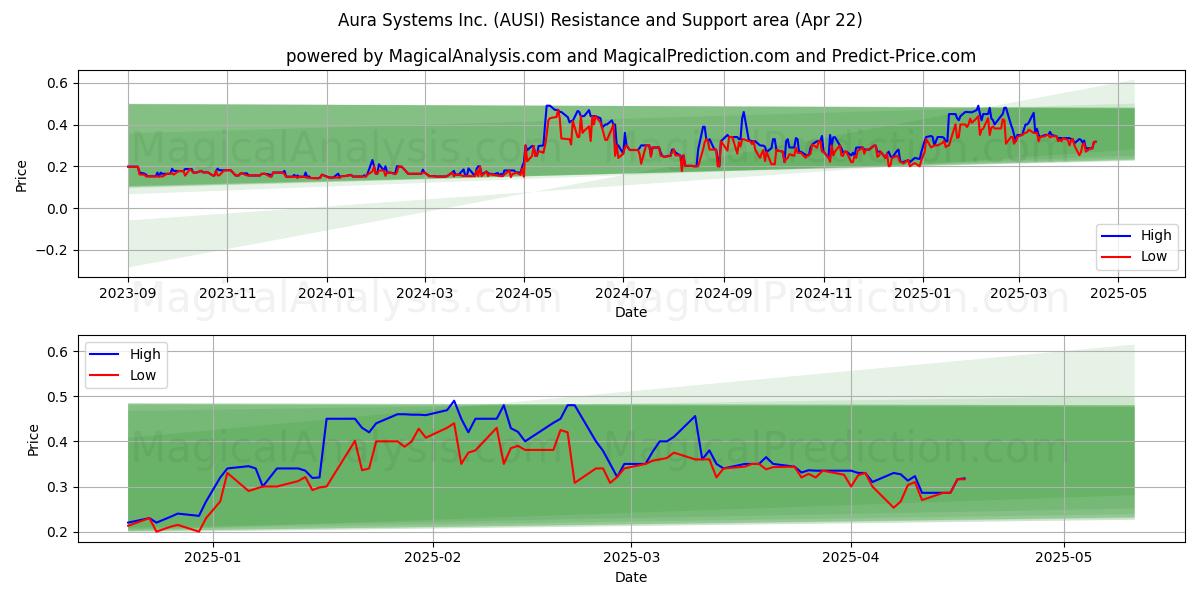Click the upper chart 'Price' y-axis label
The width and height of the screenshot is (1200, 600).
tap(22, 174)
